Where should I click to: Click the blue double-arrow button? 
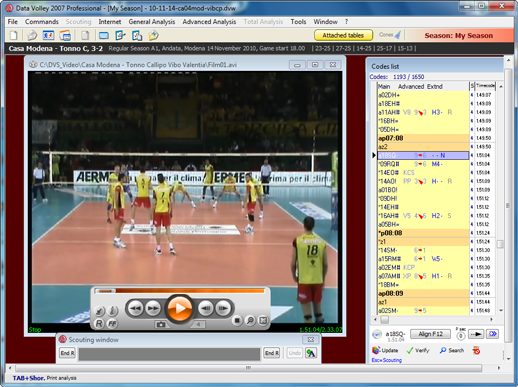493,334
